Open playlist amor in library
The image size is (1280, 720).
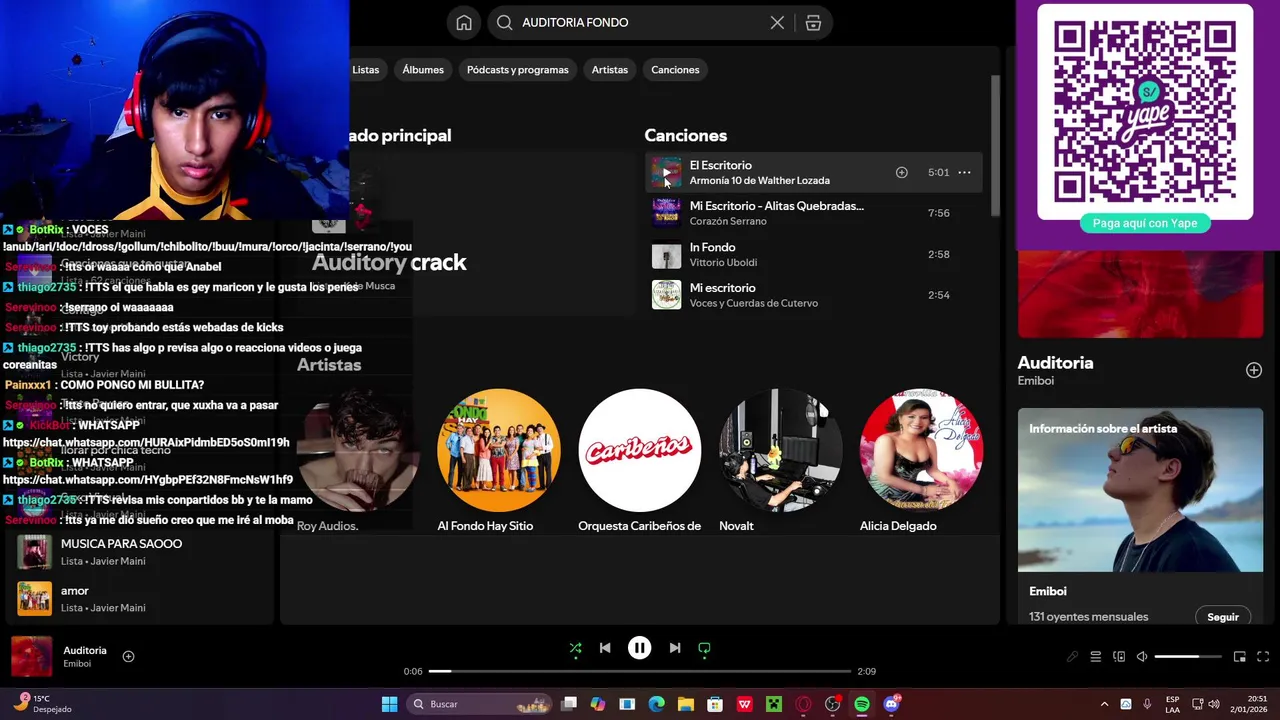point(140,598)
